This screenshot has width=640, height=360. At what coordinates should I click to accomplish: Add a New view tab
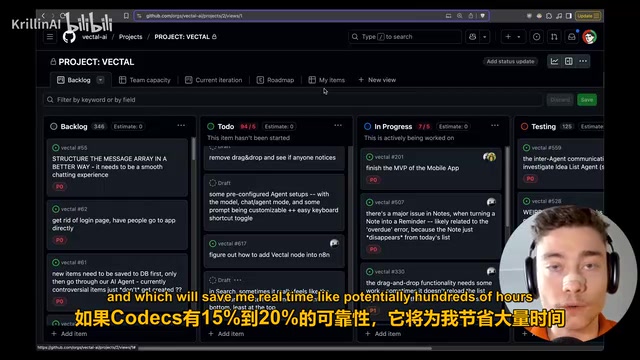377,80
